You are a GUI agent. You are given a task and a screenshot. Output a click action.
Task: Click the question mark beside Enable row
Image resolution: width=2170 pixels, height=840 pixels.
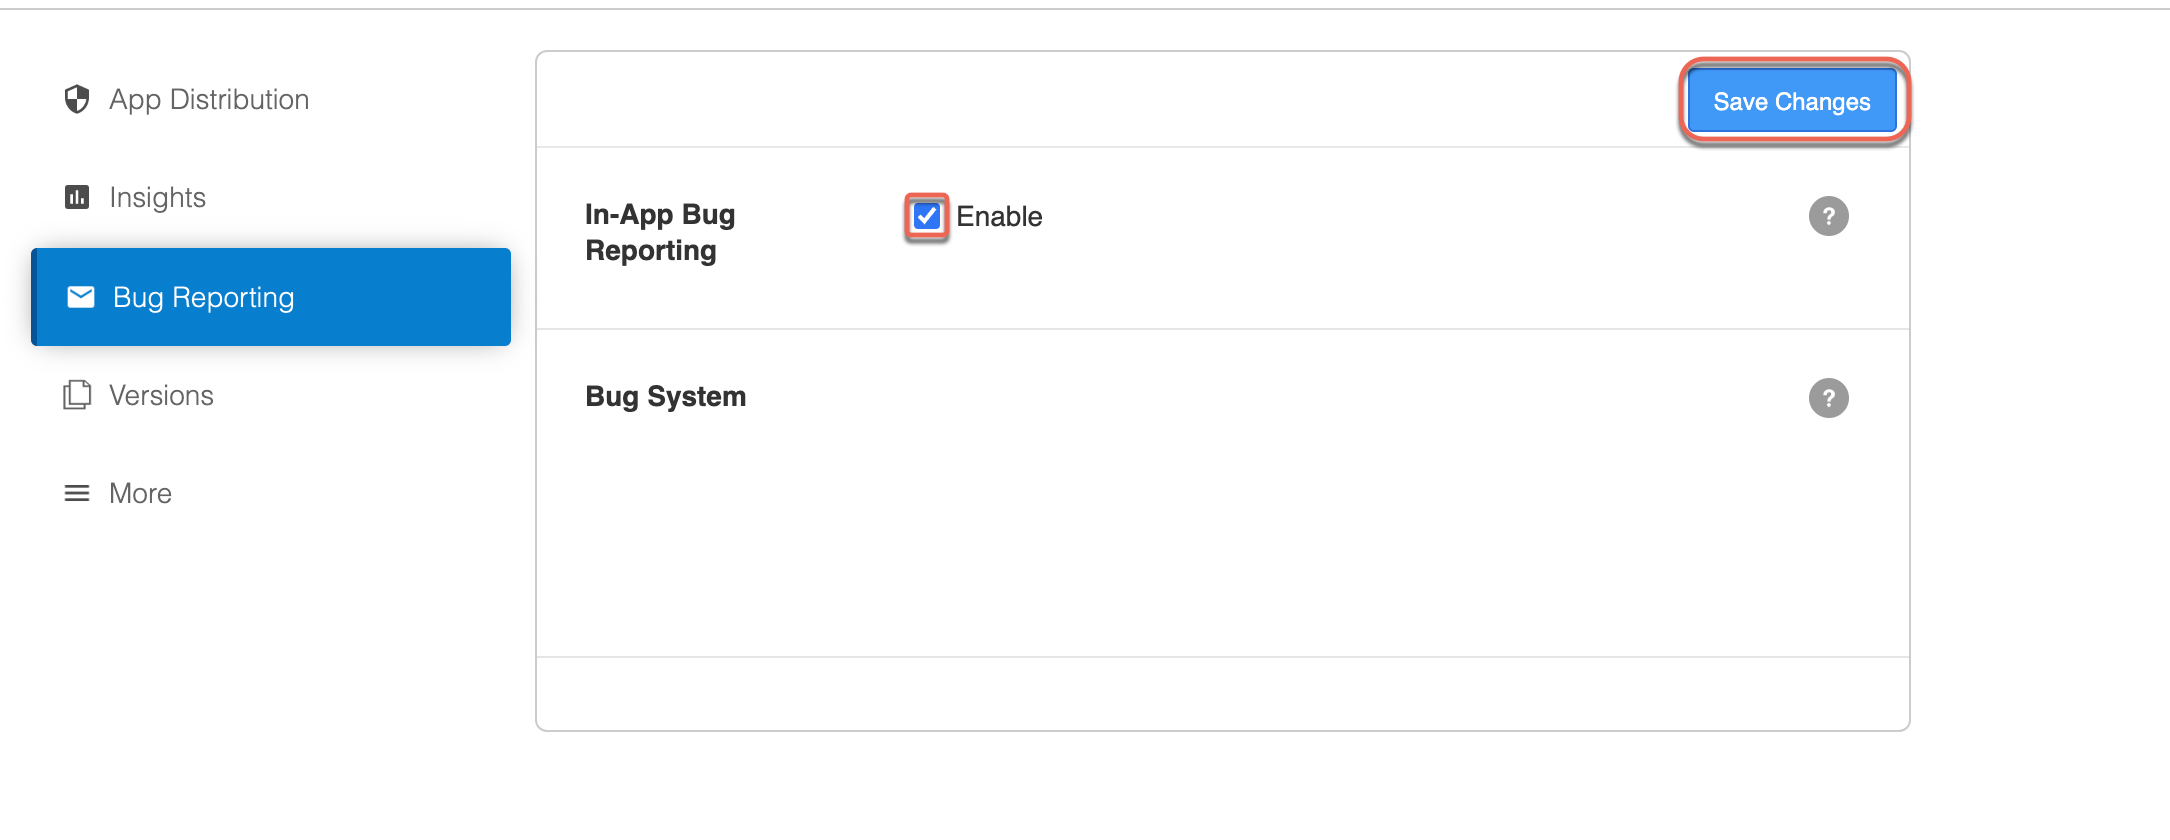pos(1829,216)
